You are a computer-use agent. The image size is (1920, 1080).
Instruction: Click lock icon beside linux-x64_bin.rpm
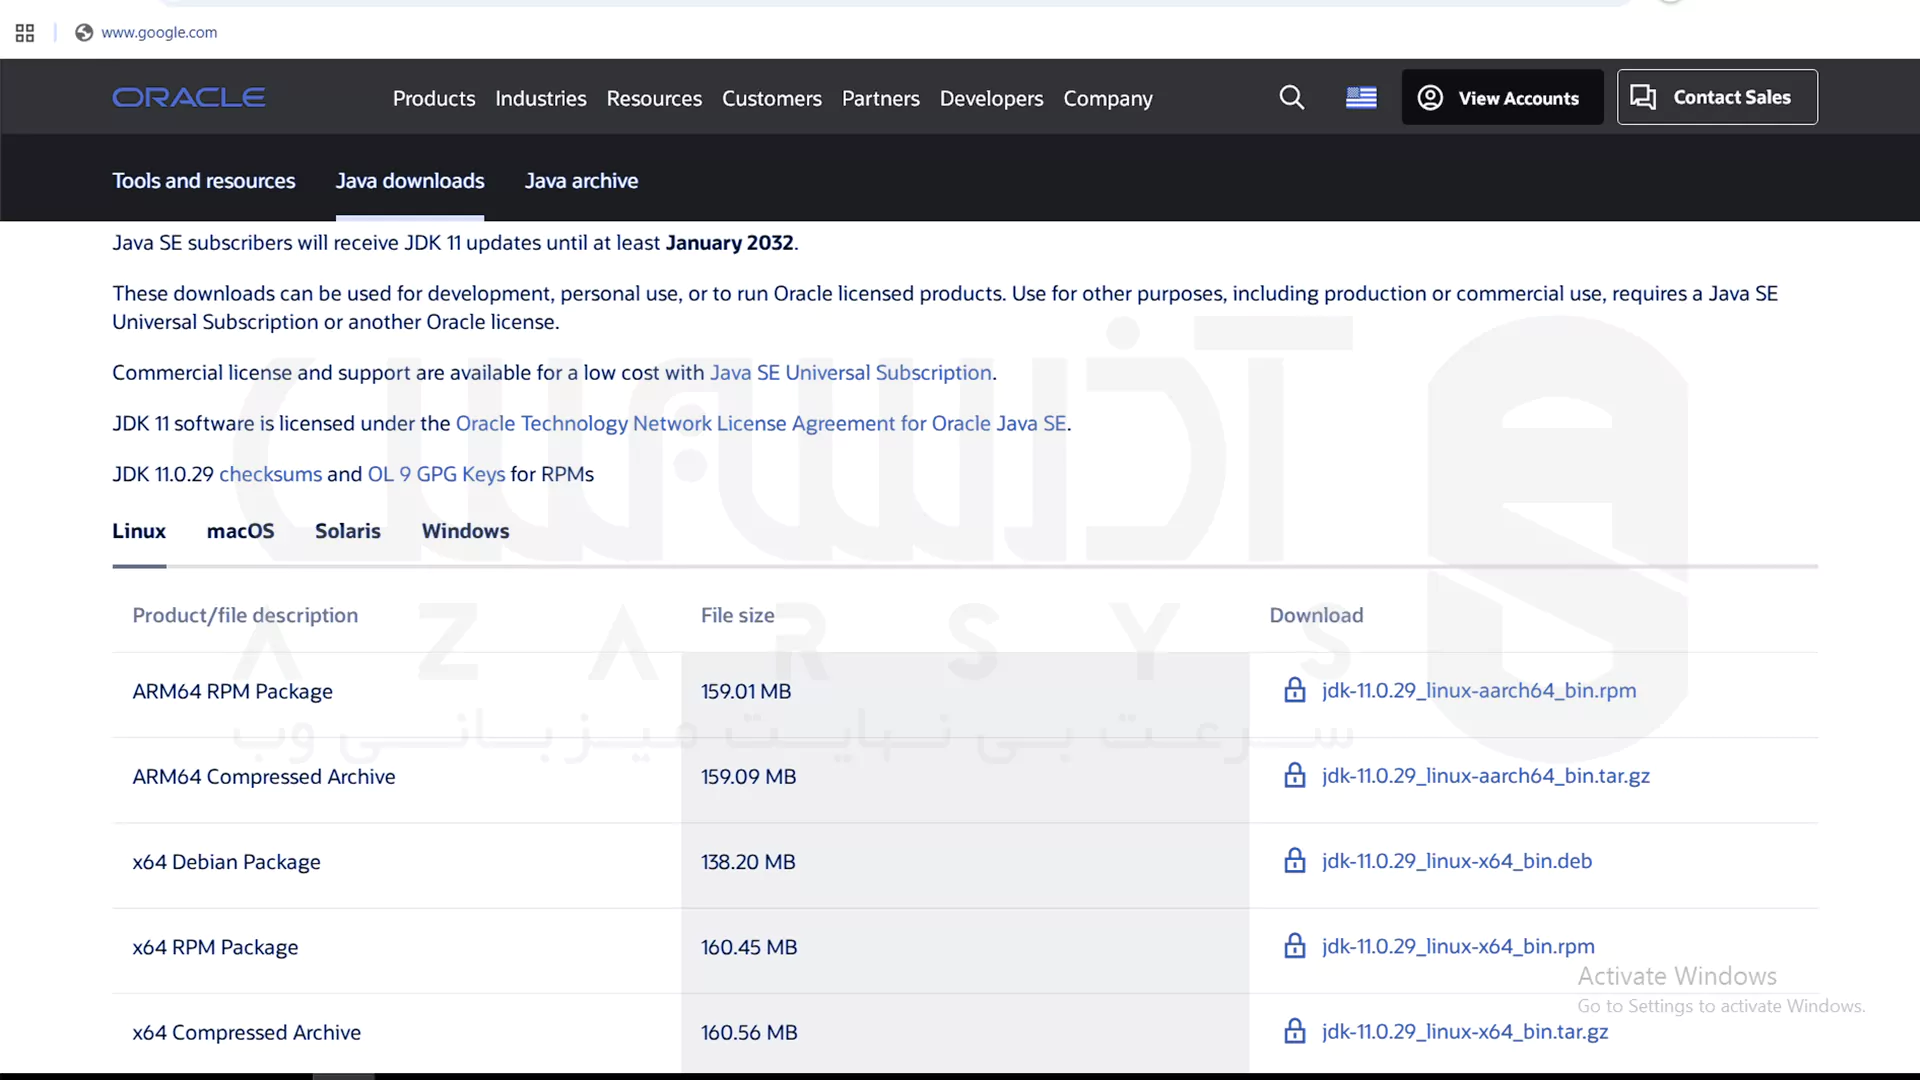click(1294, 946)
